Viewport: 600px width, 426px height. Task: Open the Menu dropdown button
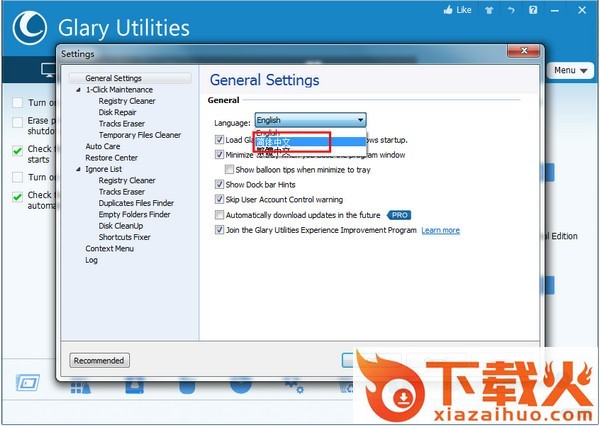click(x=569, y=71)
